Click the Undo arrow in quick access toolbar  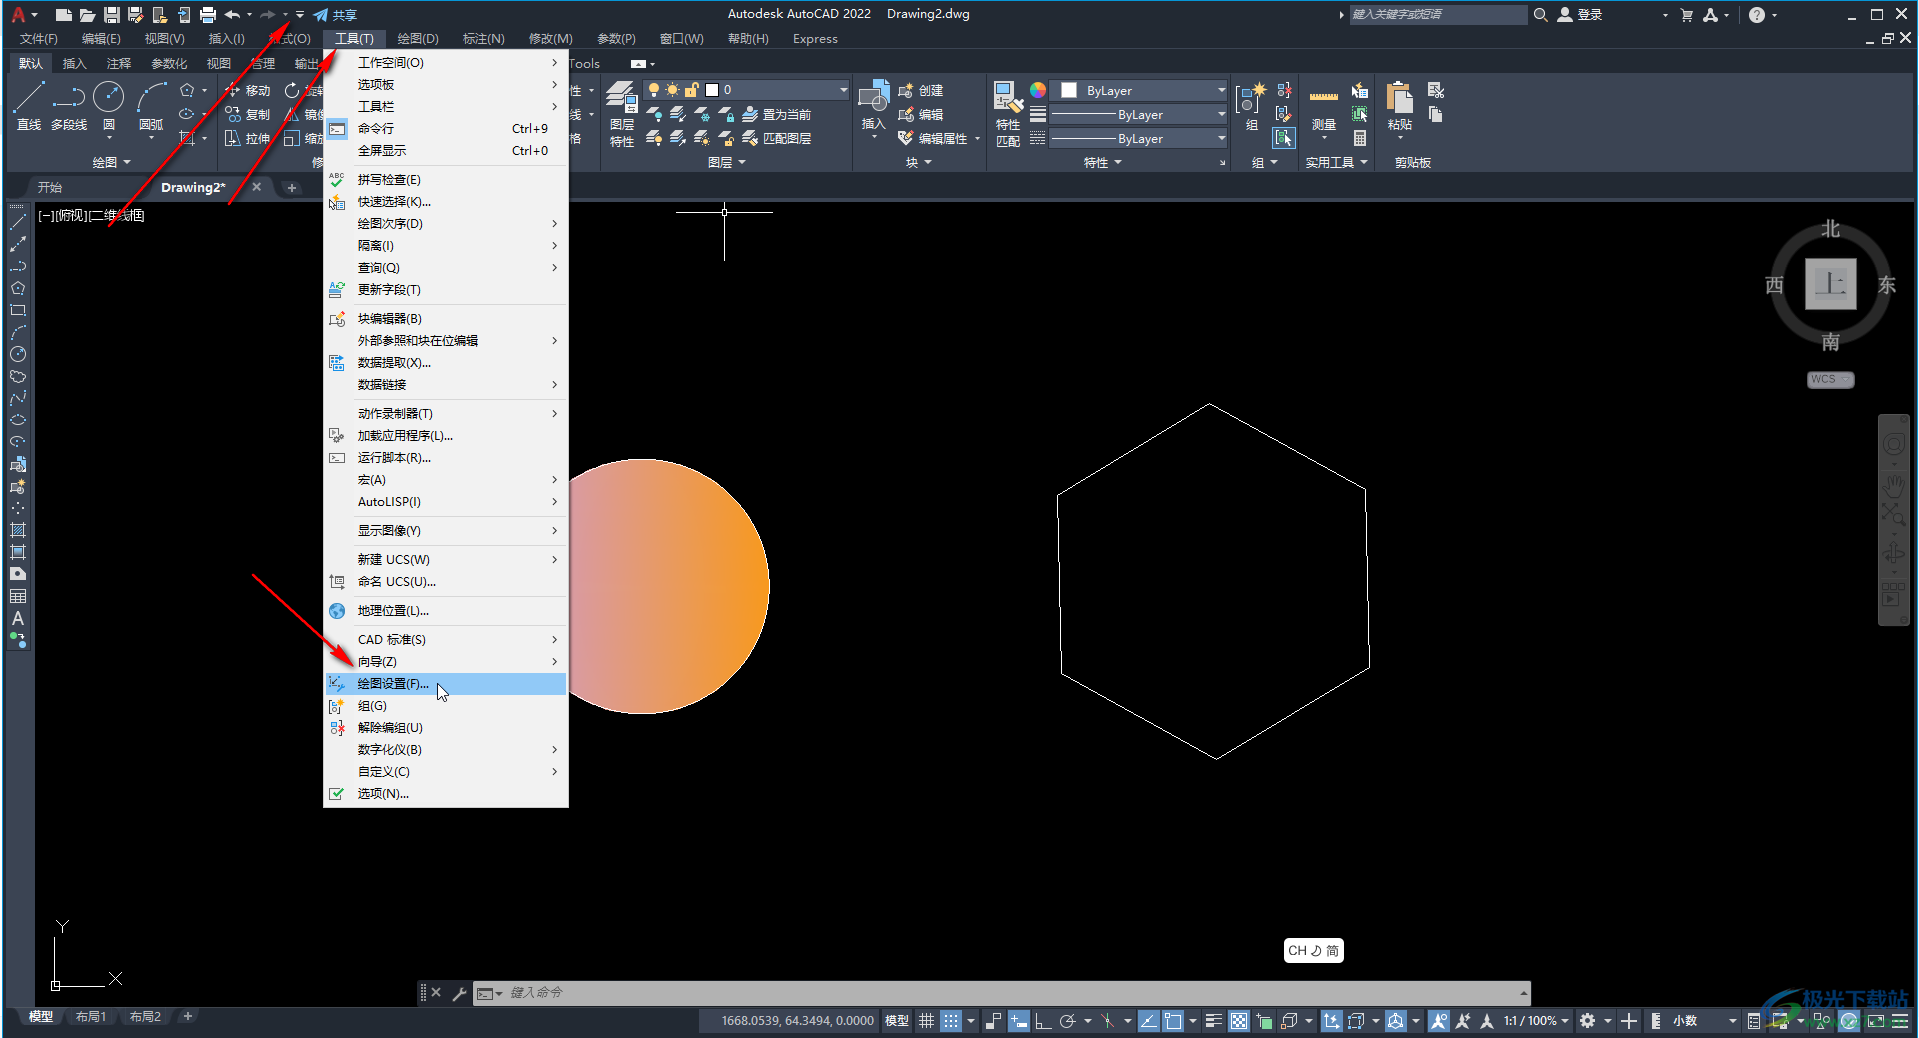click(x=232, y=14)
